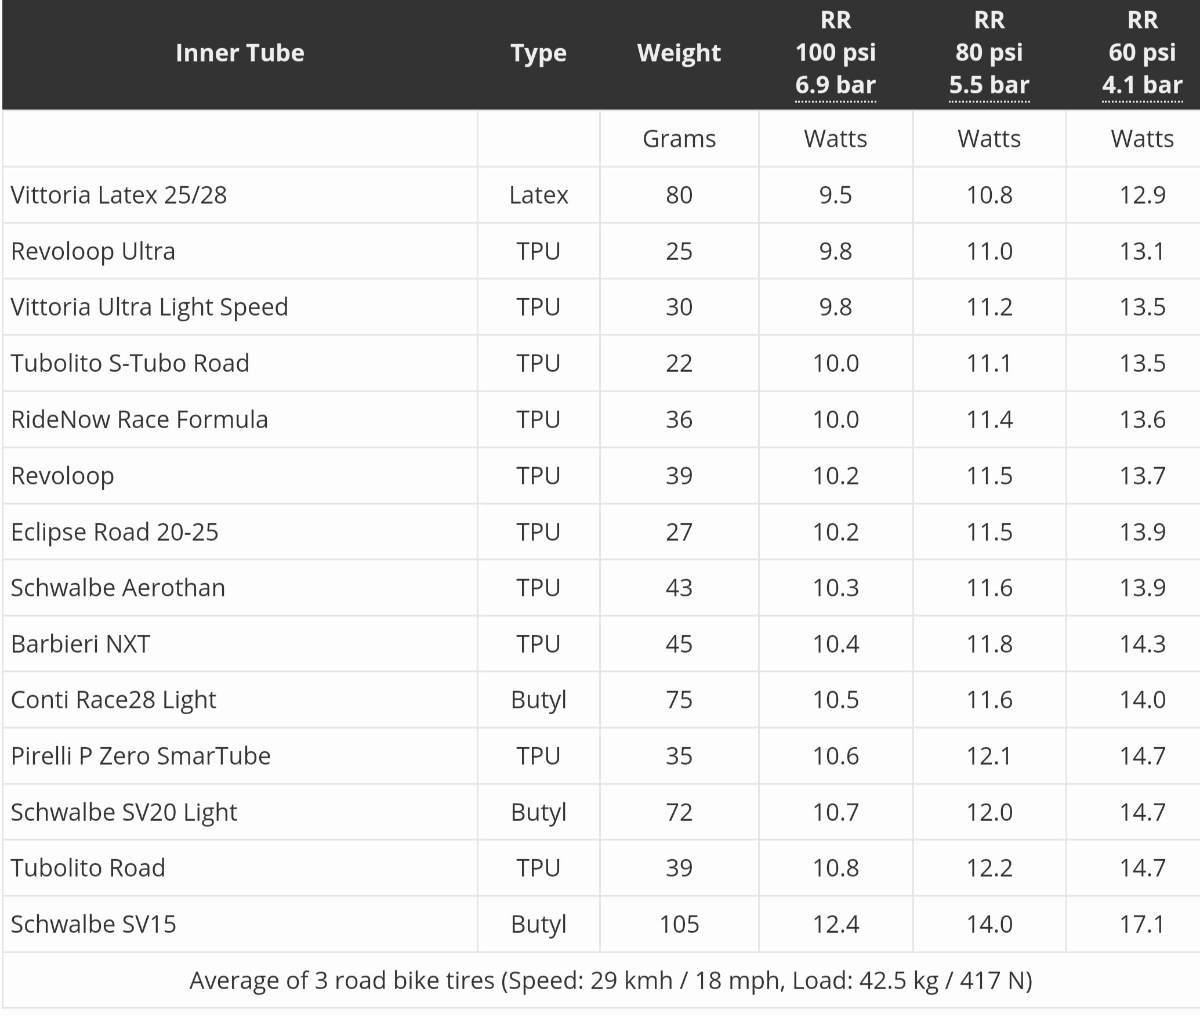Select the Barbieri NXT entry
This screenshot has width=1200, height=1017.
point(80,643)
